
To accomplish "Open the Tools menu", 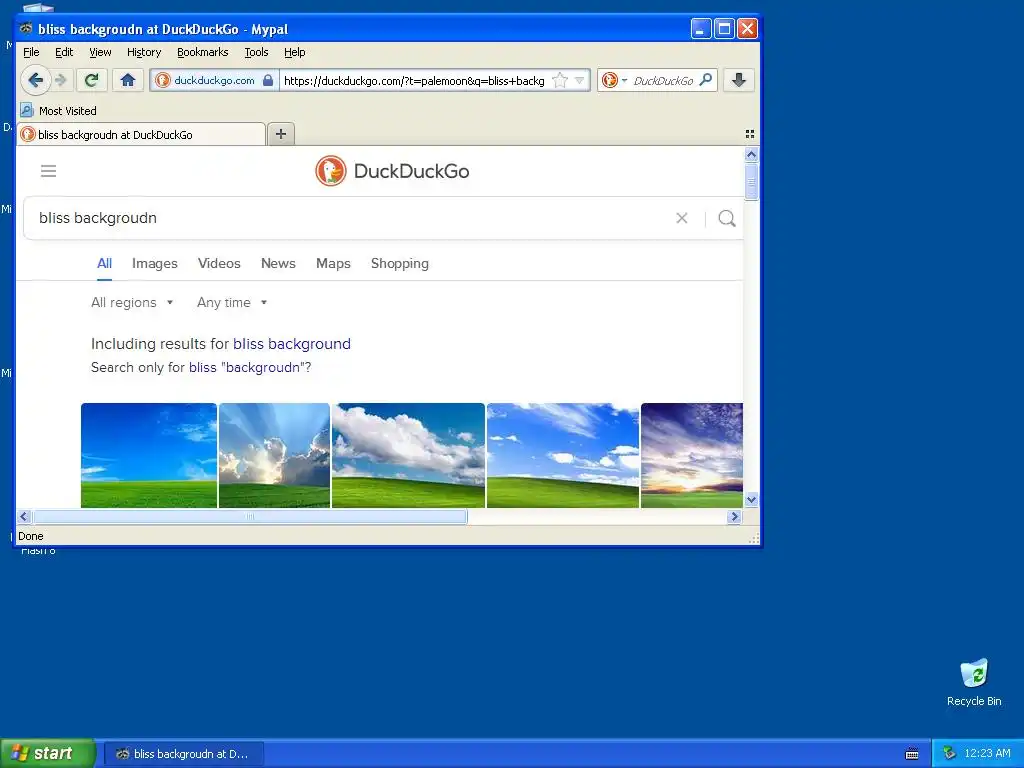I will 256,52.
